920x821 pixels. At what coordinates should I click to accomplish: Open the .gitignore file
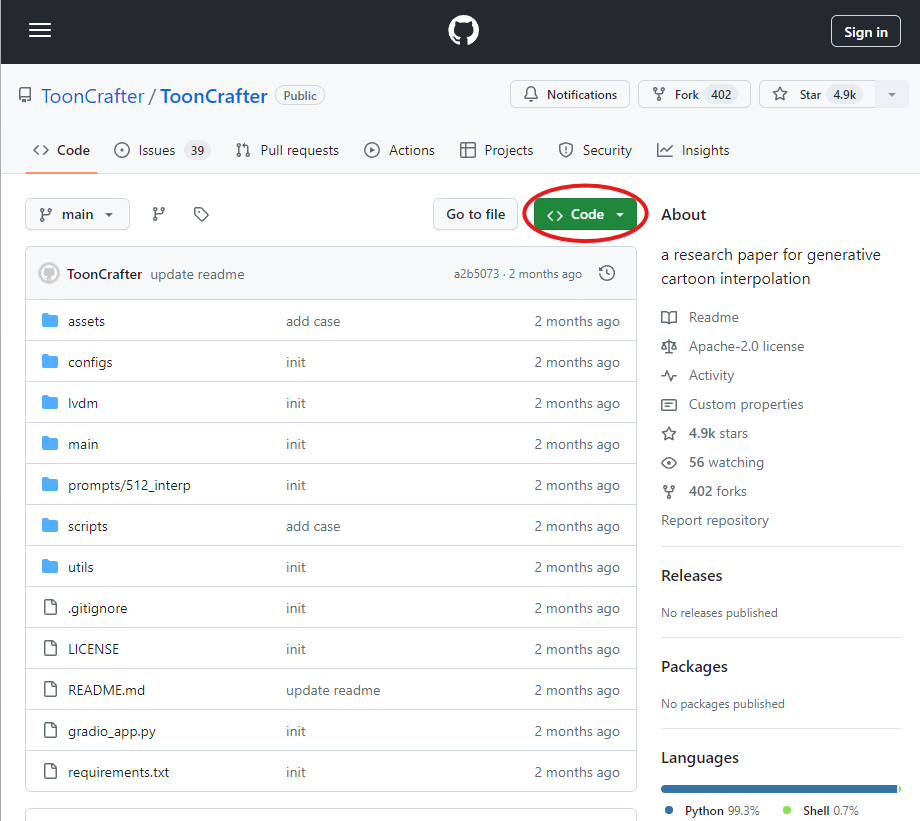(97, 609)
